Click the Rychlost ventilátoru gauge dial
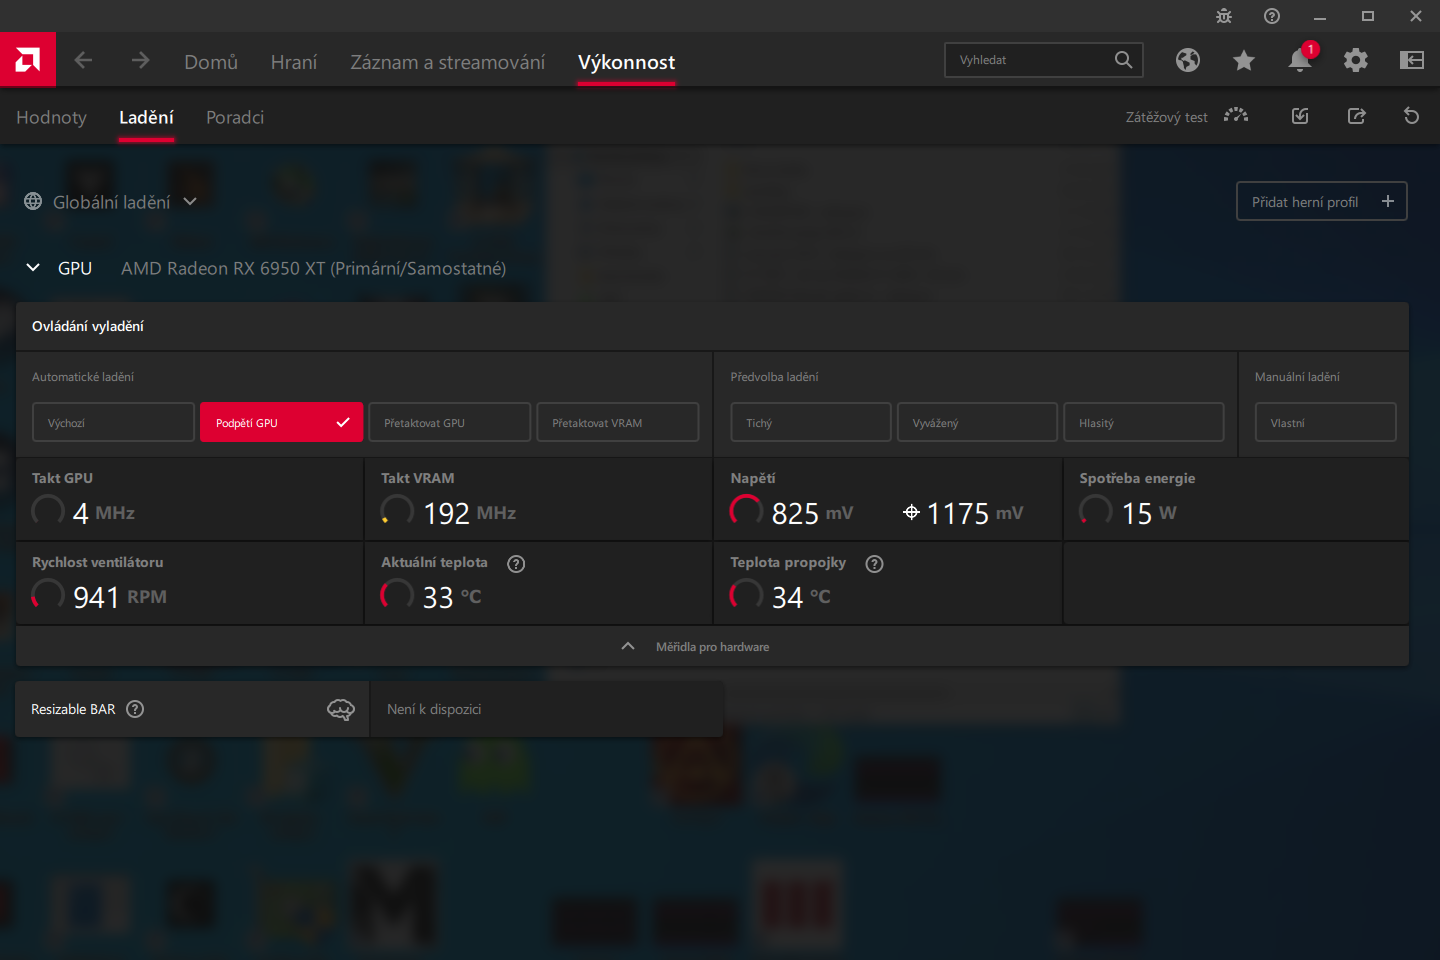Viewport: 1440px width, 960px height. point(48,595)
